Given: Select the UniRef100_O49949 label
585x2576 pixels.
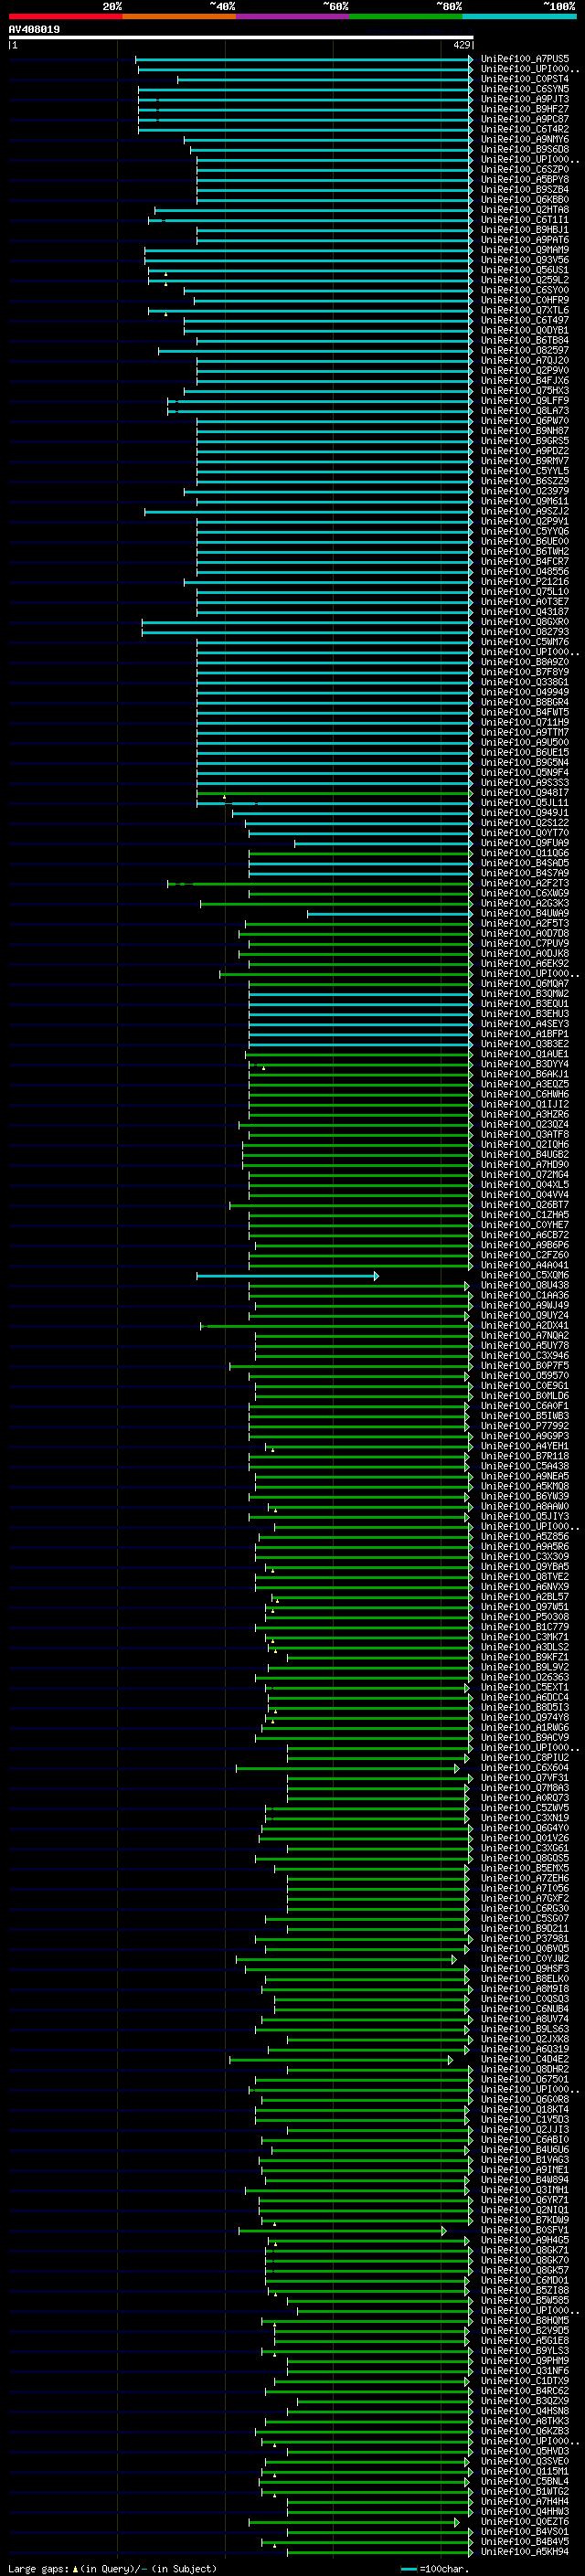Looking at the screenshot, I should (x=525, y=692).
